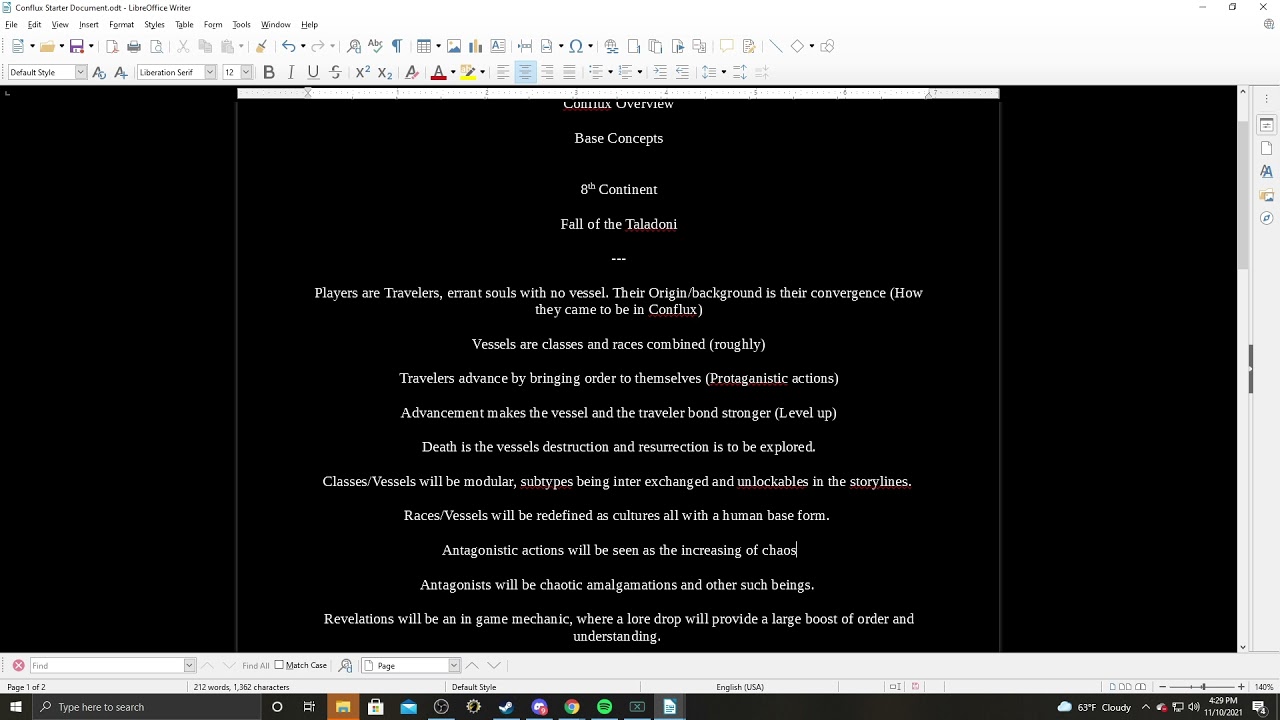Open the File menu

[11, 24]
